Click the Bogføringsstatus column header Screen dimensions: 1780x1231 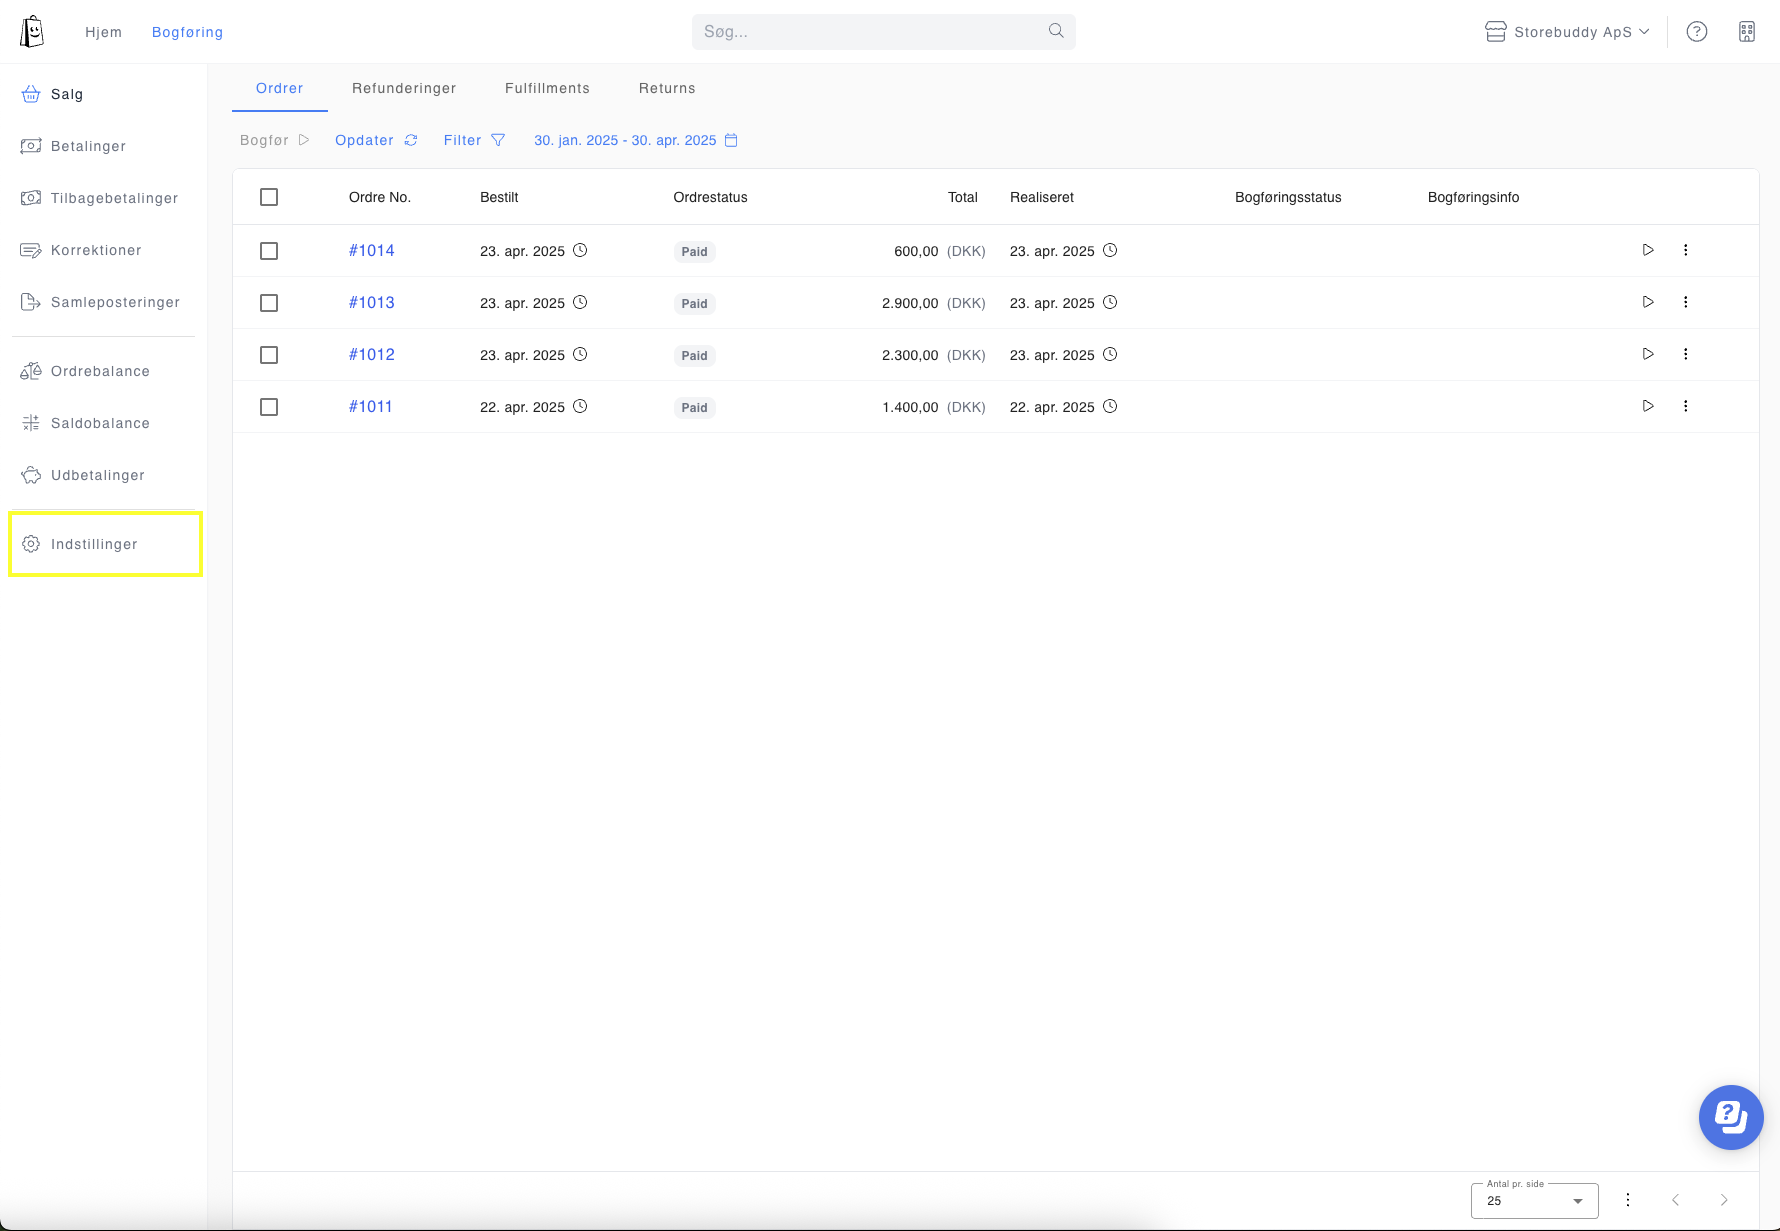tap(1288, 197)
